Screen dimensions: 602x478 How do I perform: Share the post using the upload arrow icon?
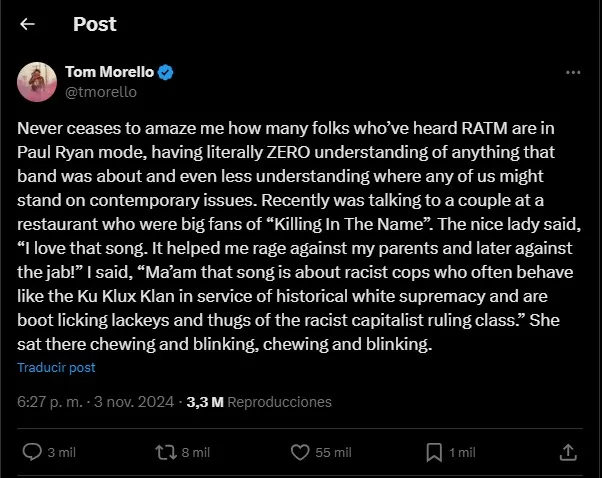coord(567,452)
